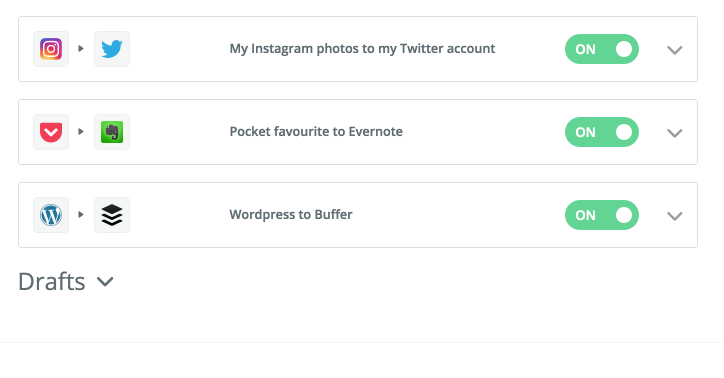Open the 'Wordpress to Buffer' zap title
Image resolution: width=724 pixels, height=378 pixels.
(291, 215)
